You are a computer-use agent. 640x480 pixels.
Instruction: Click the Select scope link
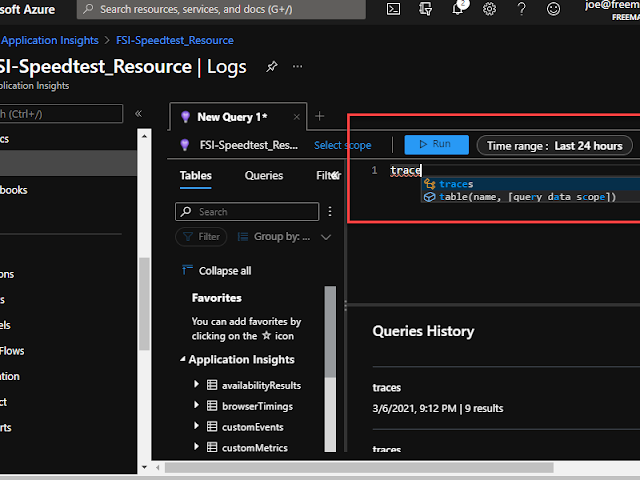[342, 145]
